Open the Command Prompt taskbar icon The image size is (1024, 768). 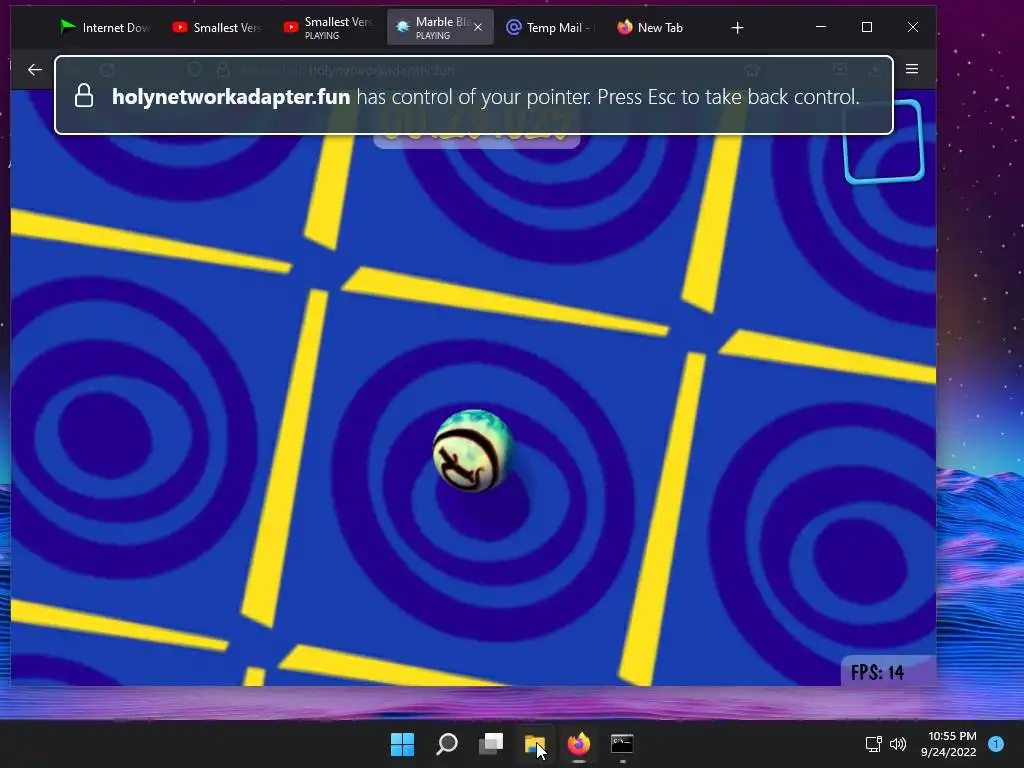[x=622, y=744]
